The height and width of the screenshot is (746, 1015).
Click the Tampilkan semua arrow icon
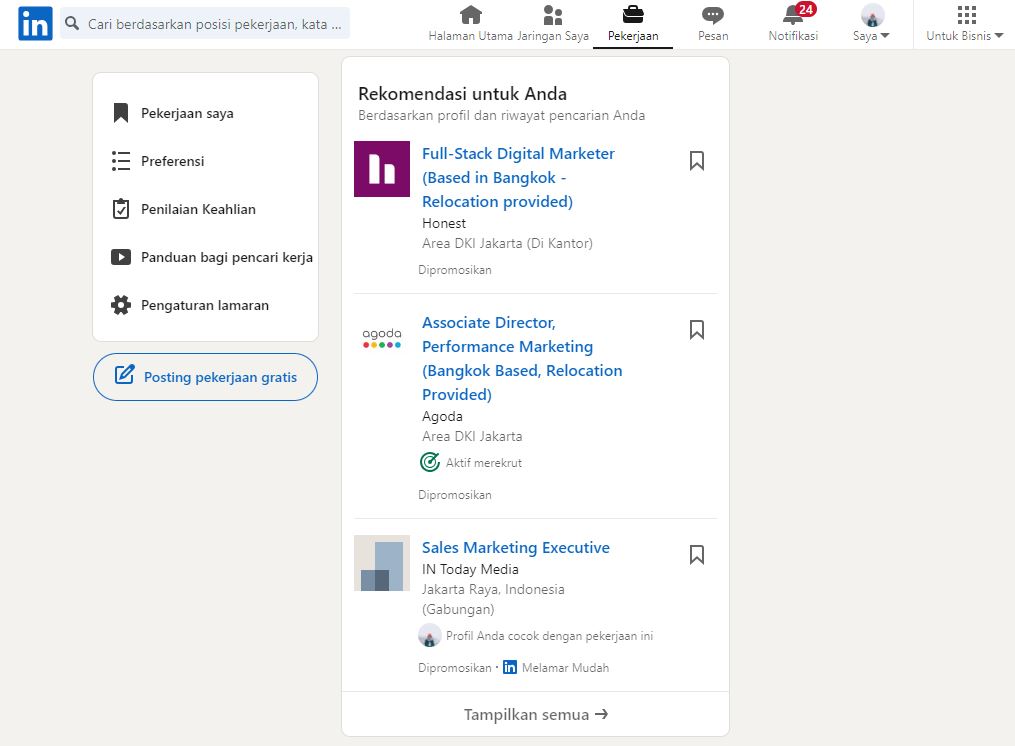coord(601,714)
